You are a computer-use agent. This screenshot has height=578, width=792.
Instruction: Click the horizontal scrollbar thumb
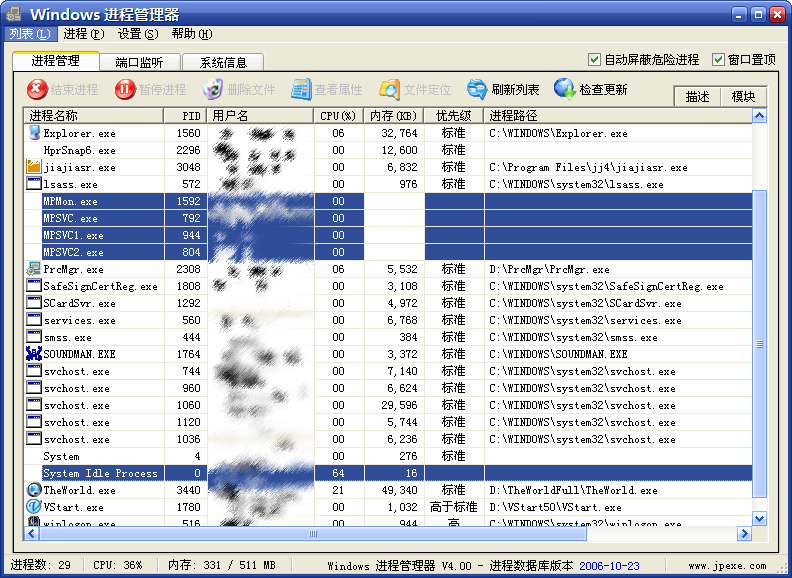(x=313, y=533)
